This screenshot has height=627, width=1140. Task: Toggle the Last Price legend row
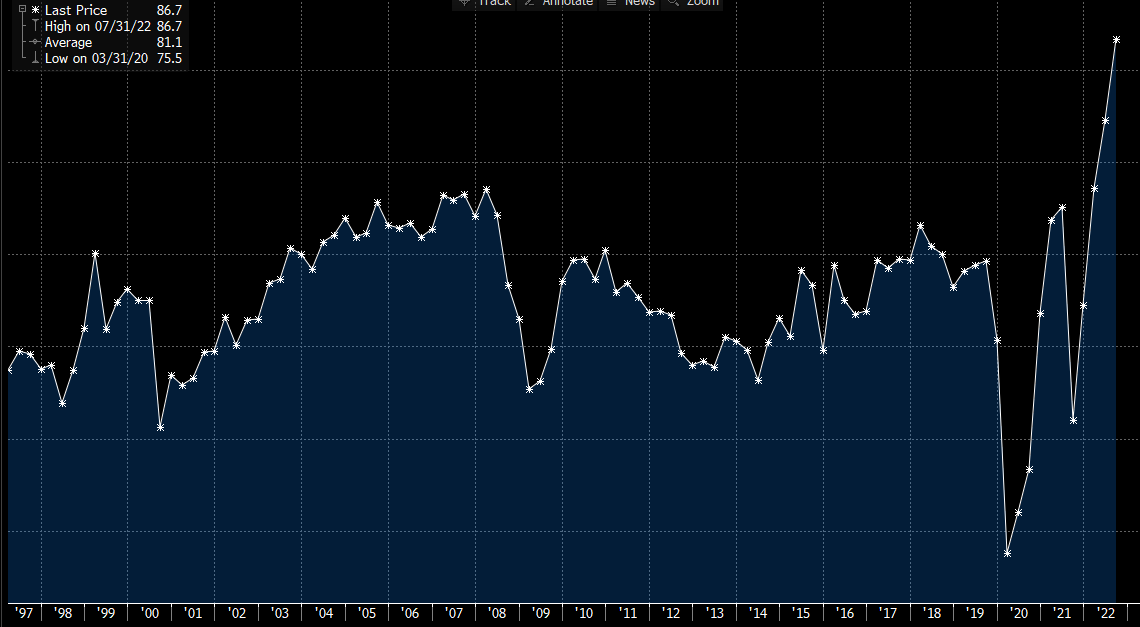[76, 10]
